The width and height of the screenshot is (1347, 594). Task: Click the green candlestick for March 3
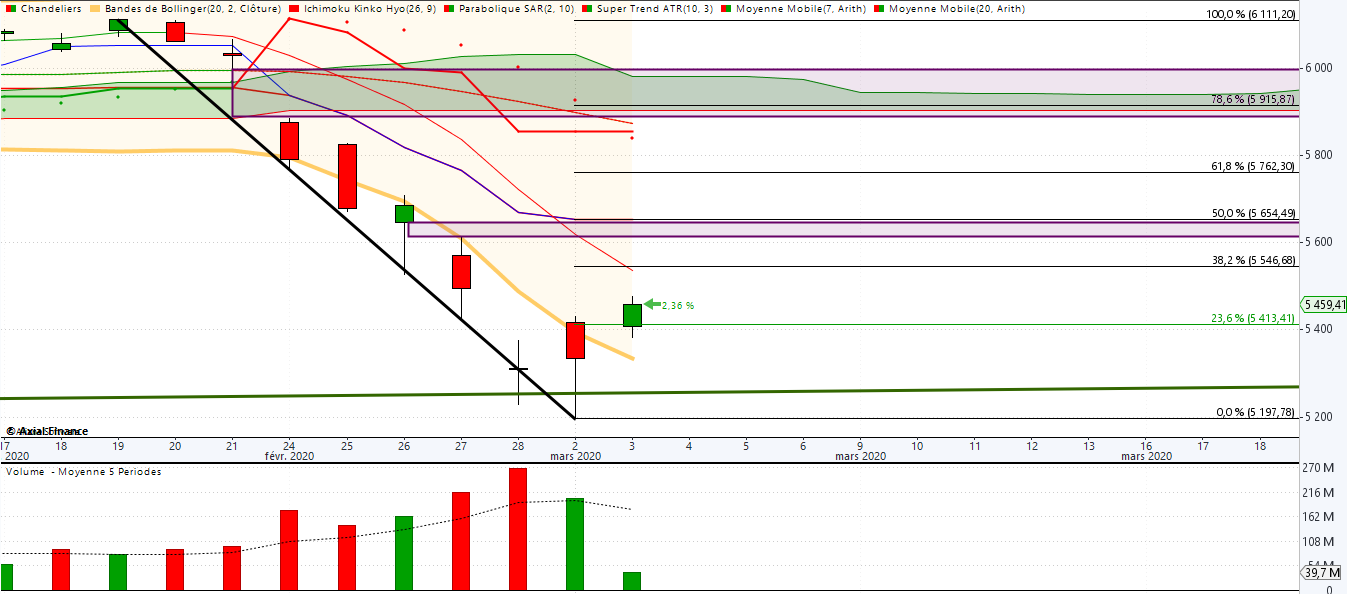(x=632, y=315)
